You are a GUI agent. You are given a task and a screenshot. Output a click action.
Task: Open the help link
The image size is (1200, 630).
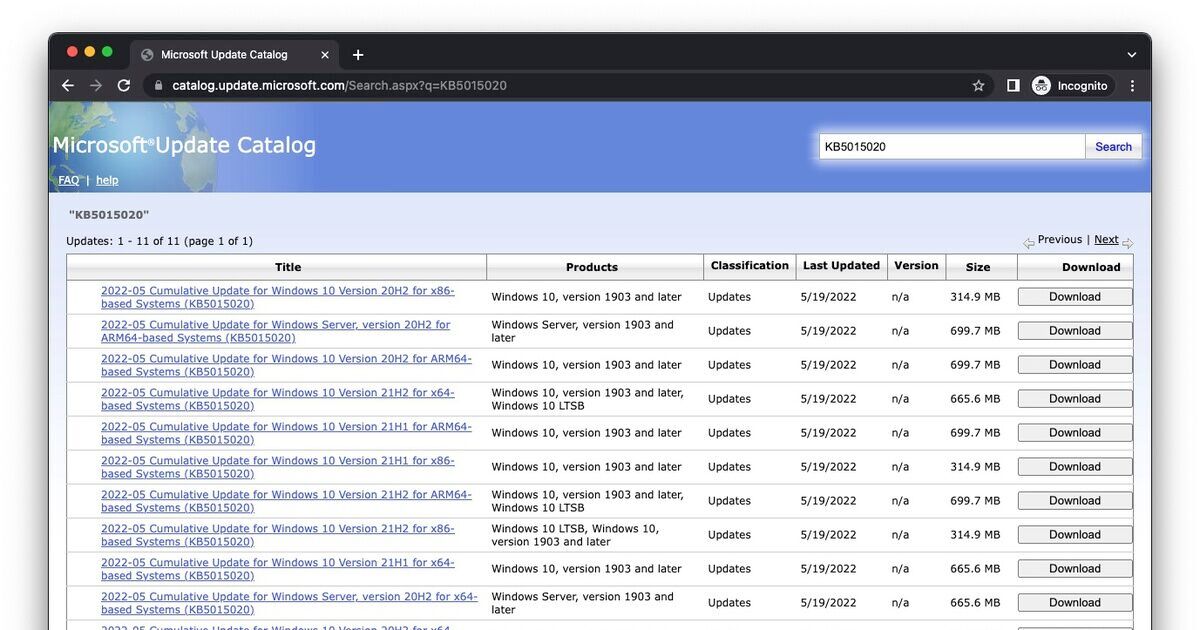107,181
